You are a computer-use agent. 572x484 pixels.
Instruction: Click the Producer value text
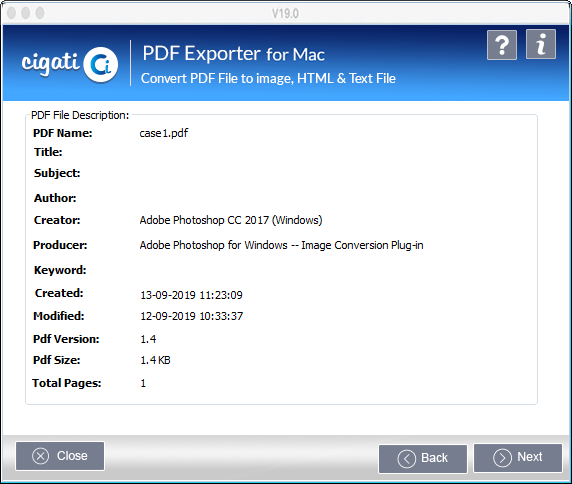tap(281, 245)
